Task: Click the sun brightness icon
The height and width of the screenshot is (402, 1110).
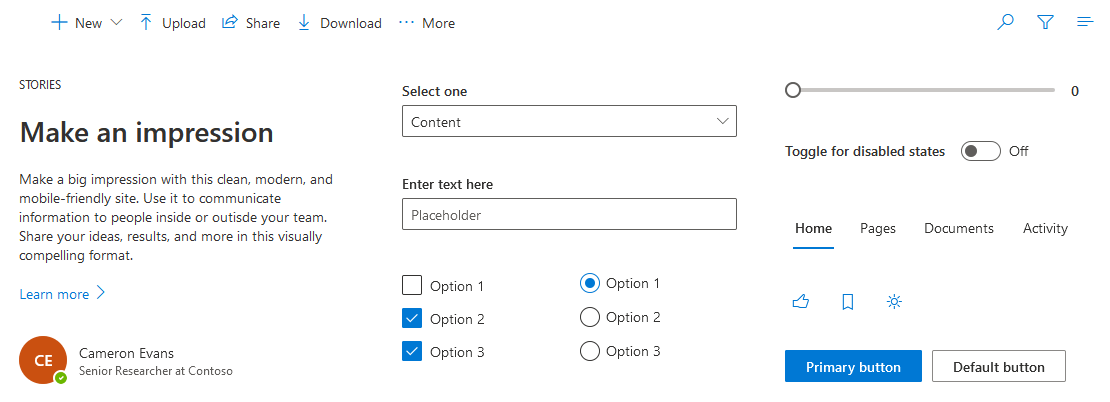Action: pyautogui.click(x=895, y=301)
